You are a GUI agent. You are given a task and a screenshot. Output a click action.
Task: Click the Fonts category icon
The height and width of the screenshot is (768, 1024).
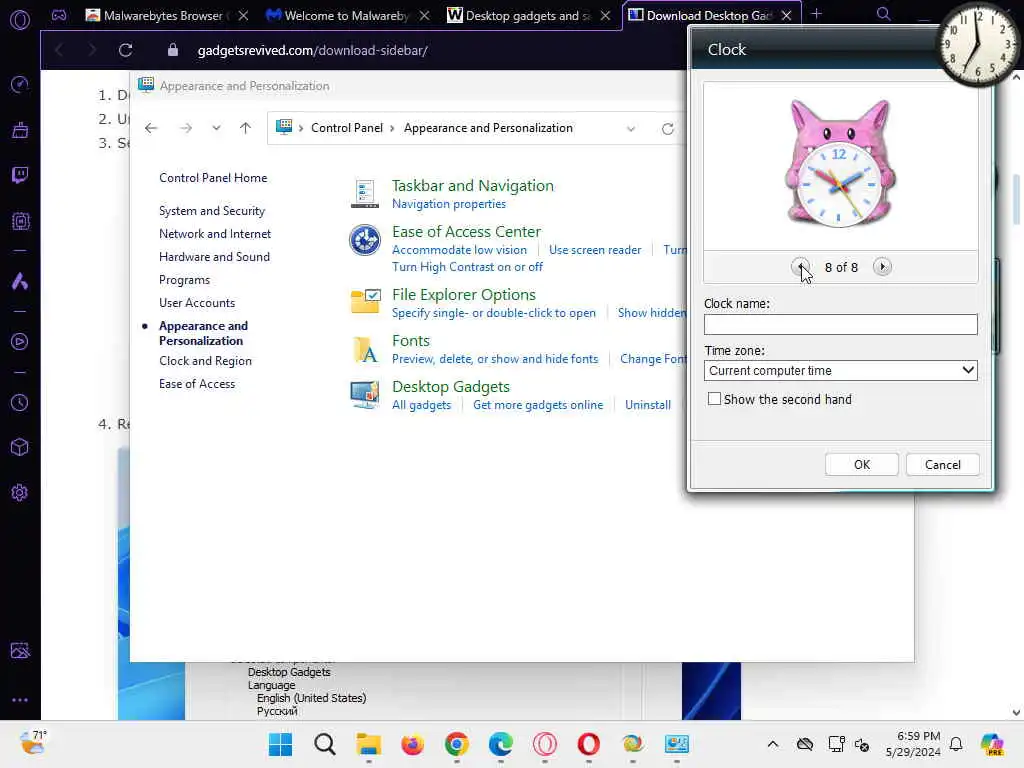[365, 349]
